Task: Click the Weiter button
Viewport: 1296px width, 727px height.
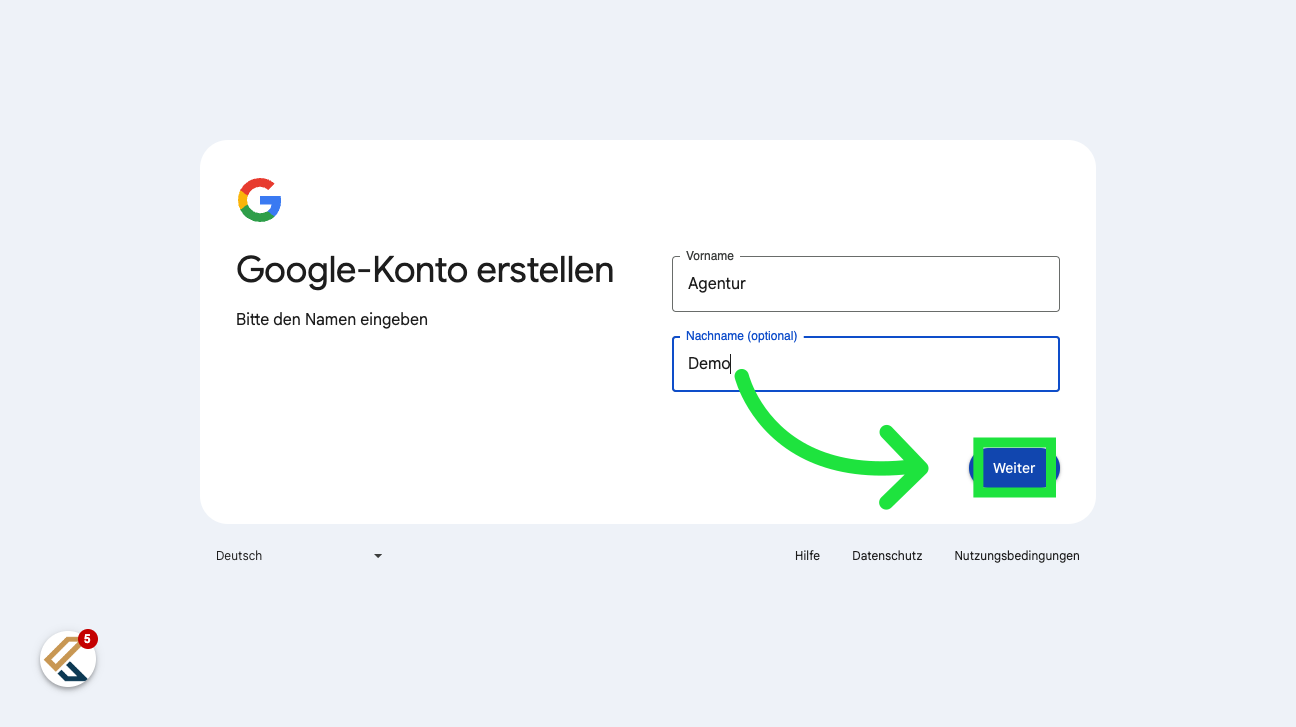Action: point(1014,468)
